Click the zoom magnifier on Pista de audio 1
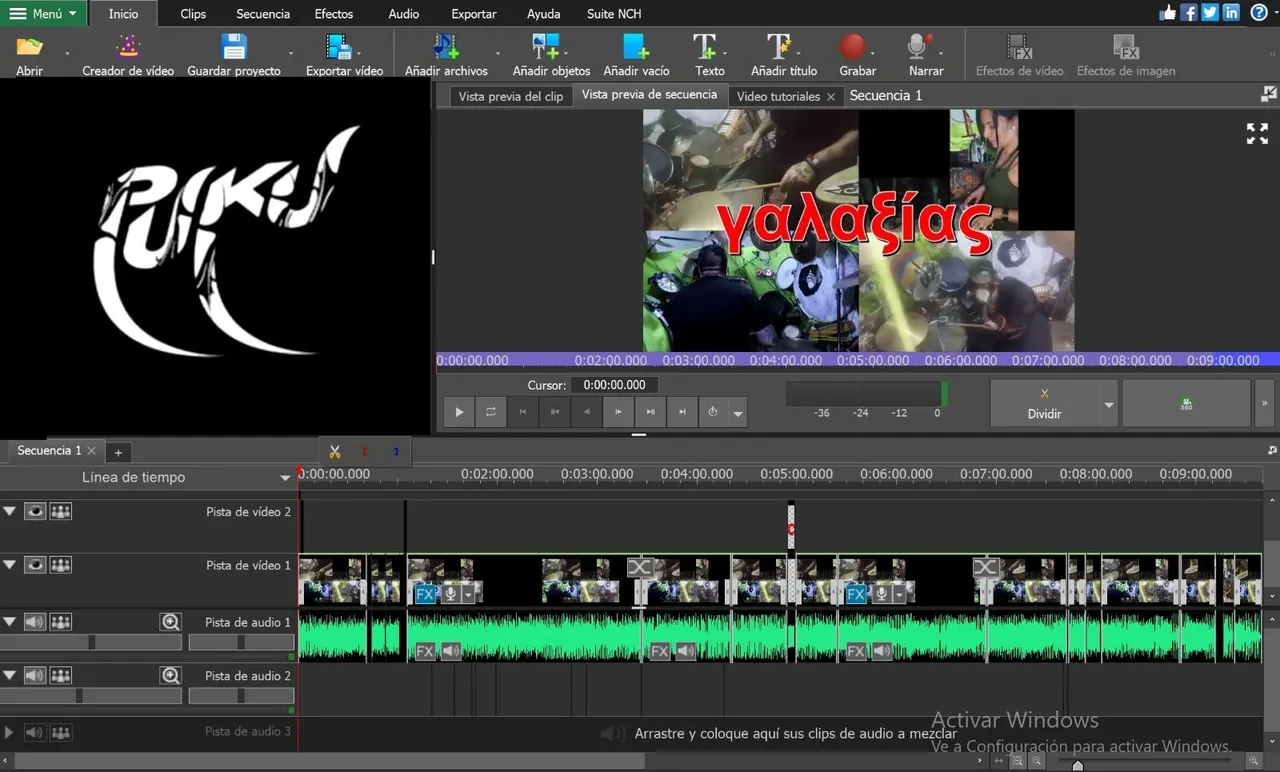 pyautogui.click(x=171, y=622)
